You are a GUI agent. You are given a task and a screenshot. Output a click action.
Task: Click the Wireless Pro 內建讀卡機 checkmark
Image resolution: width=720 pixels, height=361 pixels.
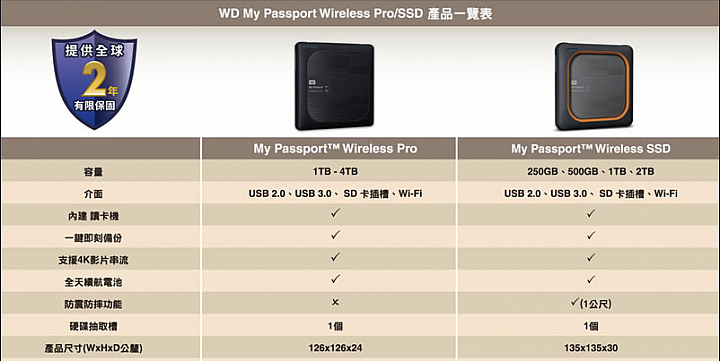[x=335, y=213]
